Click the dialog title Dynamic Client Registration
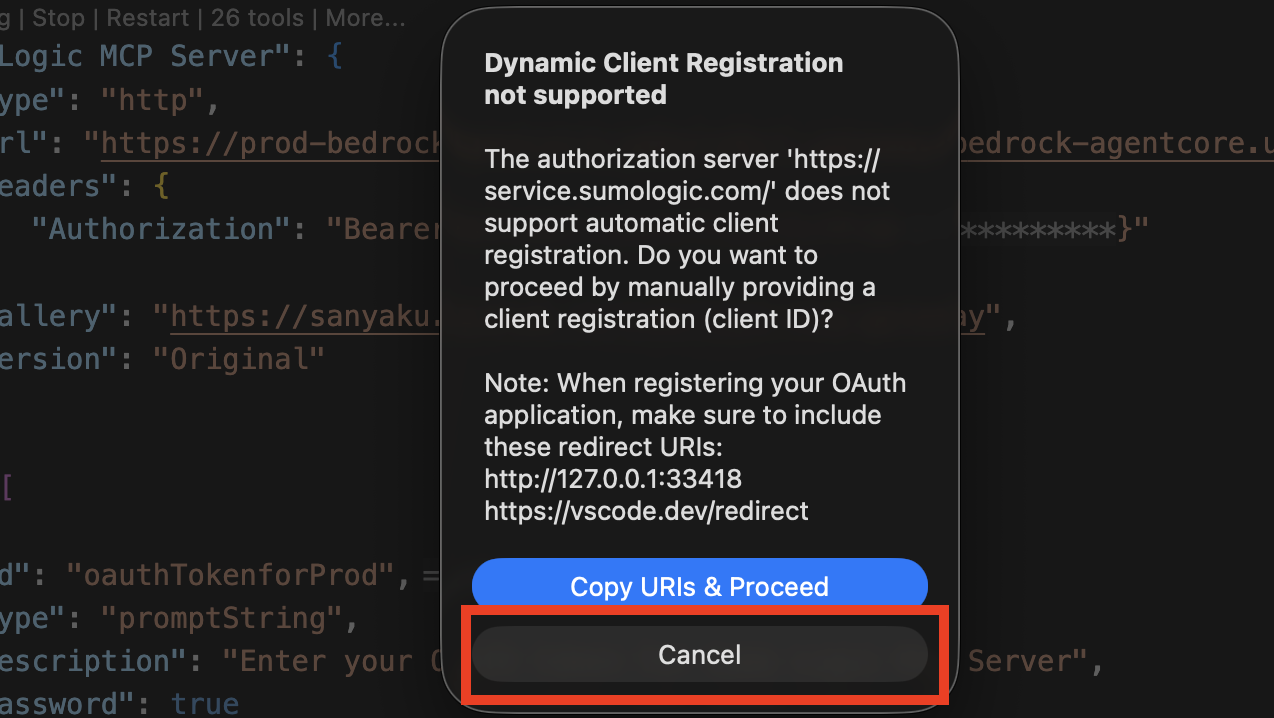 (663, 63)
